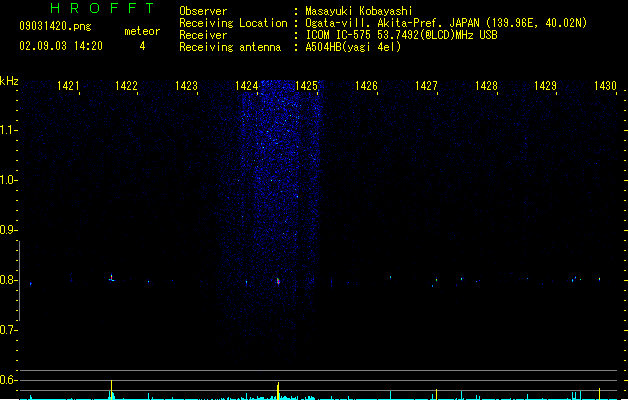Click the 1.1 kHz frequency label

(7, 130)
